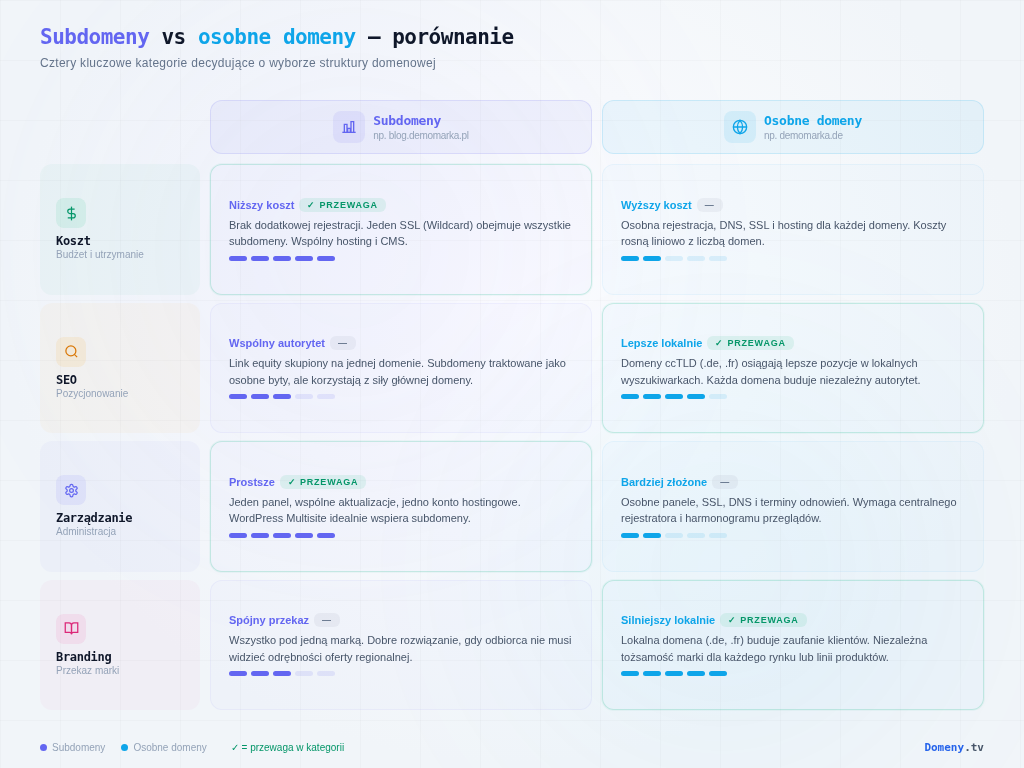Click the PRZEWAGA badge next to Lepsze lokalnie
This screenshot has height=768, width=1024.
[750, 343]
